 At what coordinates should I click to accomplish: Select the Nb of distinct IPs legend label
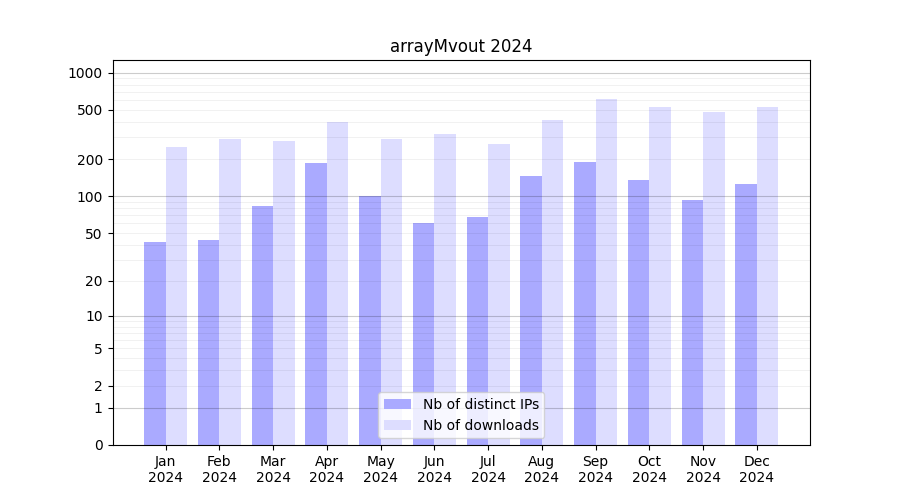(x=480, y=404)
